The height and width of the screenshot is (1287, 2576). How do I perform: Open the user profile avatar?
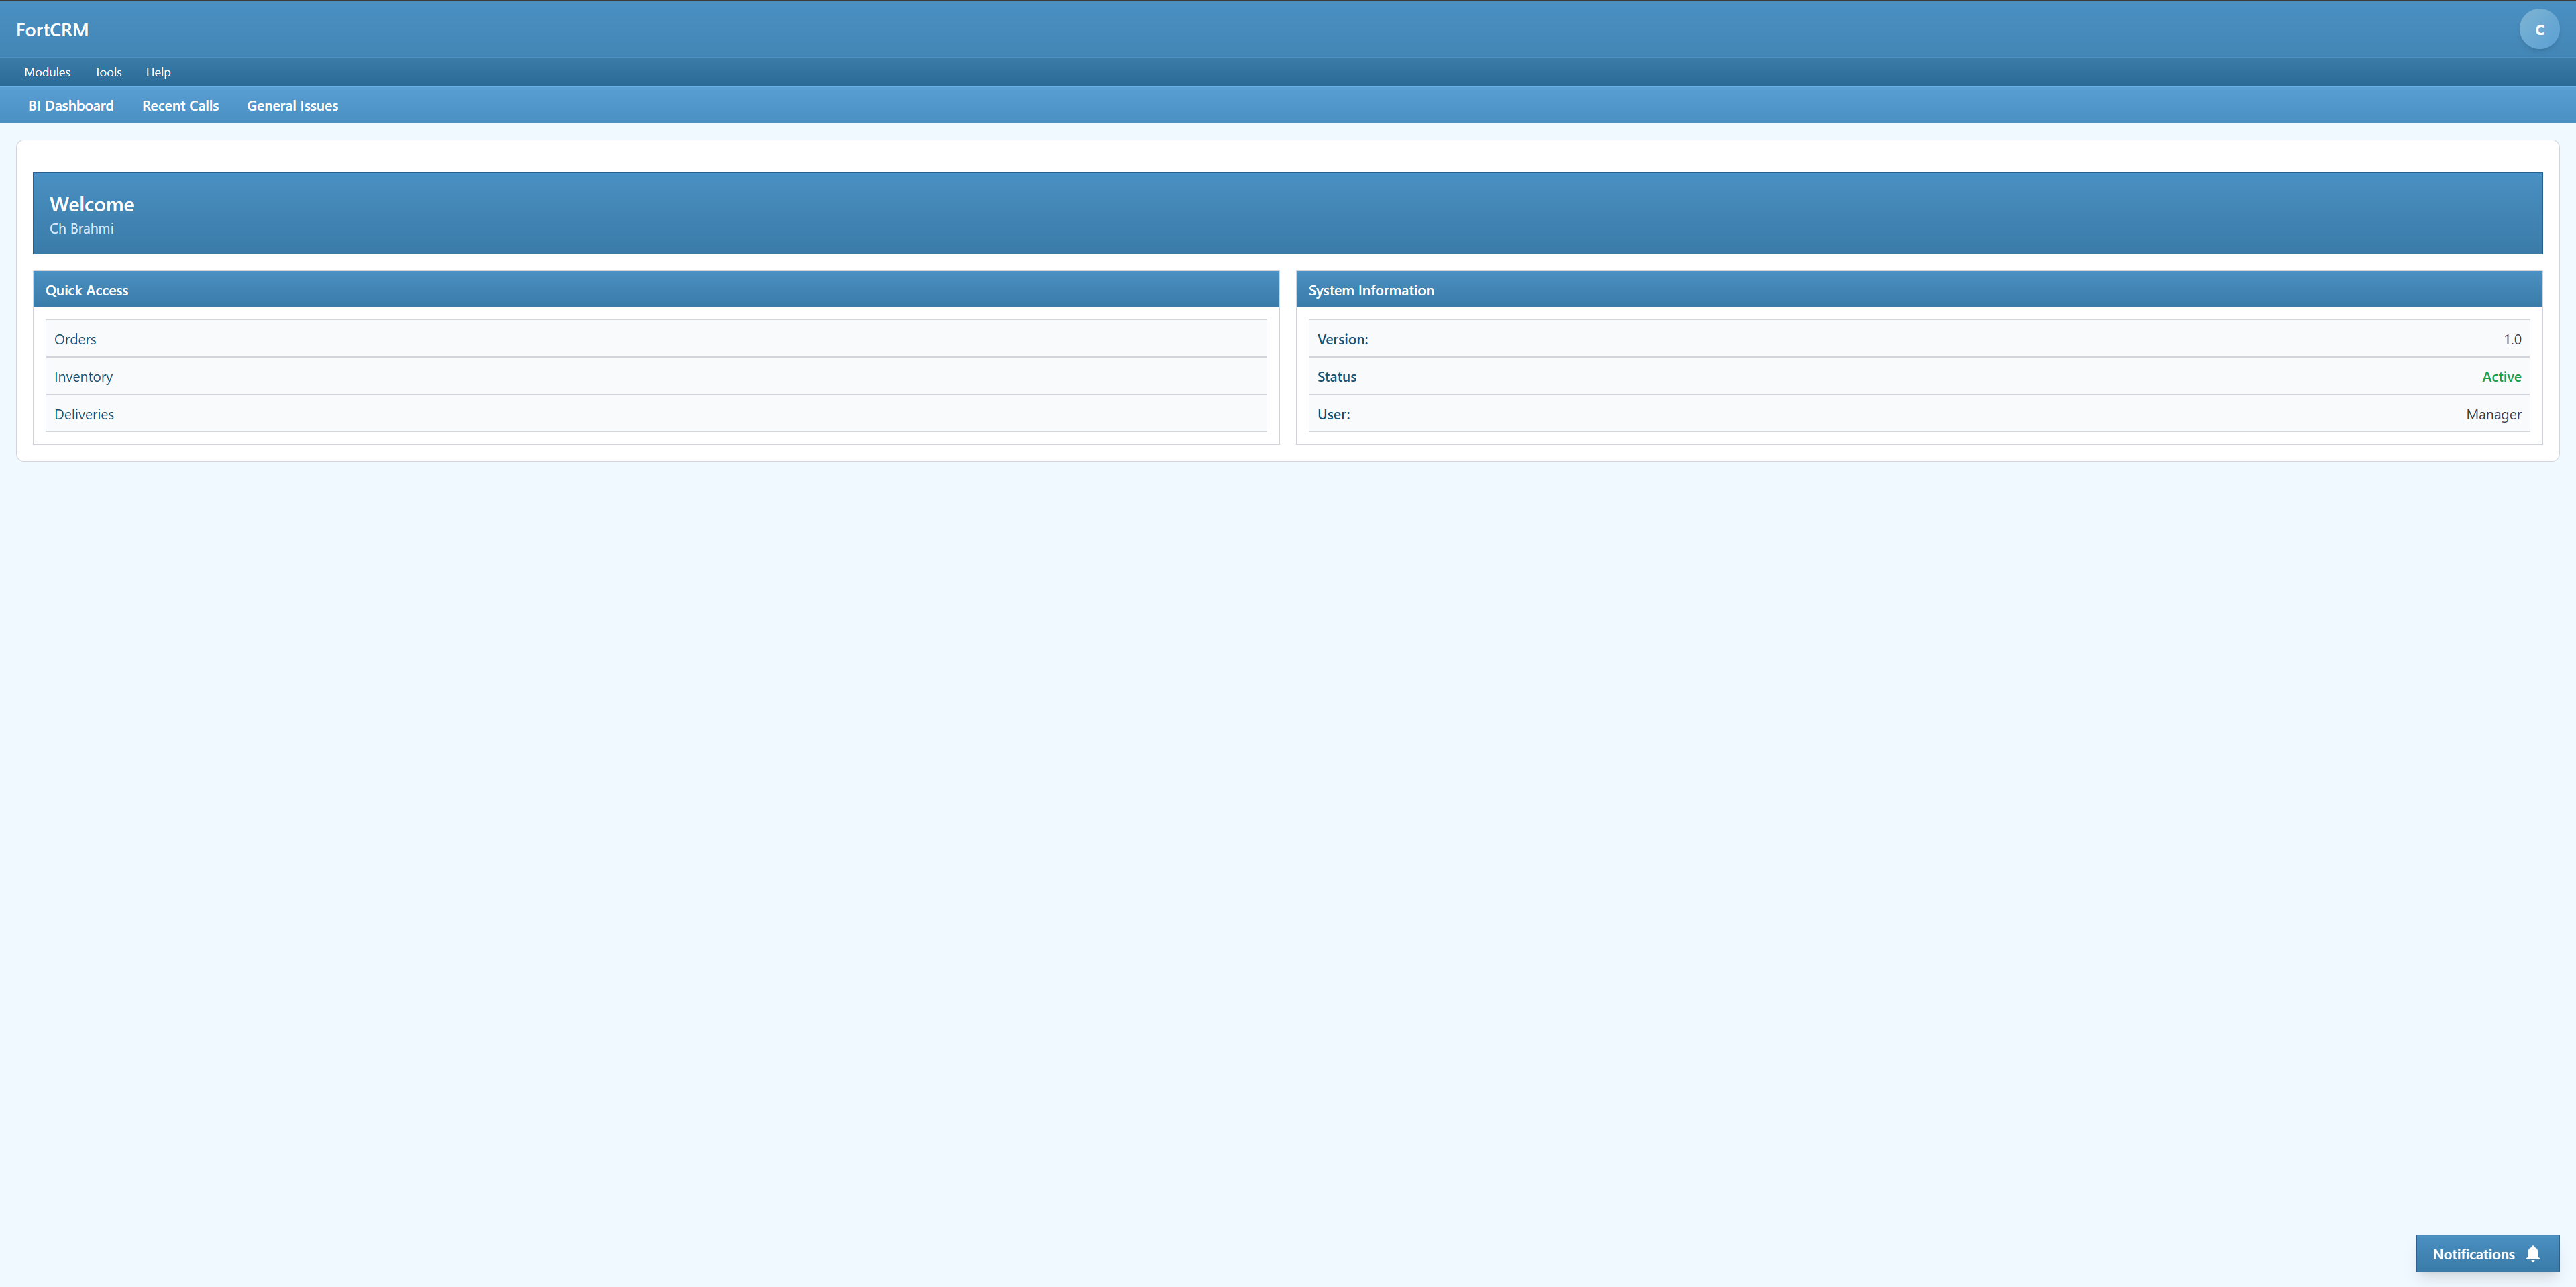click(2538, 28)
